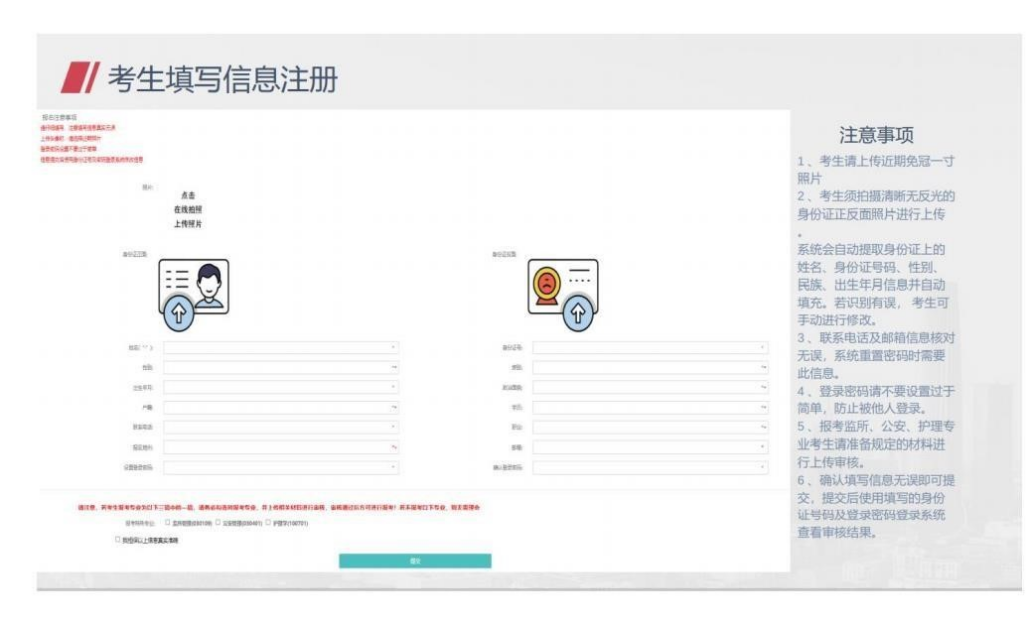The width and height of the screenshot is (1027, 622).
Task: Upload the ID card front photo
Action: point(194,289)
